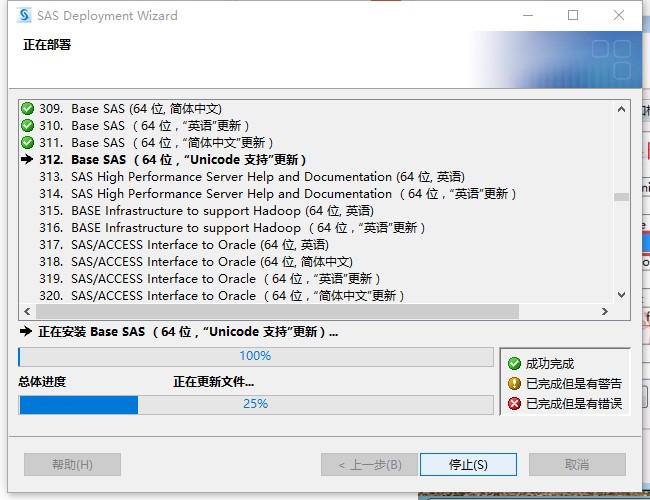Viewport: 650px width, 500px height.
Task: Close the SAS Deployment Wizard window
Action: pyautogui.click(x=619, y=15)
